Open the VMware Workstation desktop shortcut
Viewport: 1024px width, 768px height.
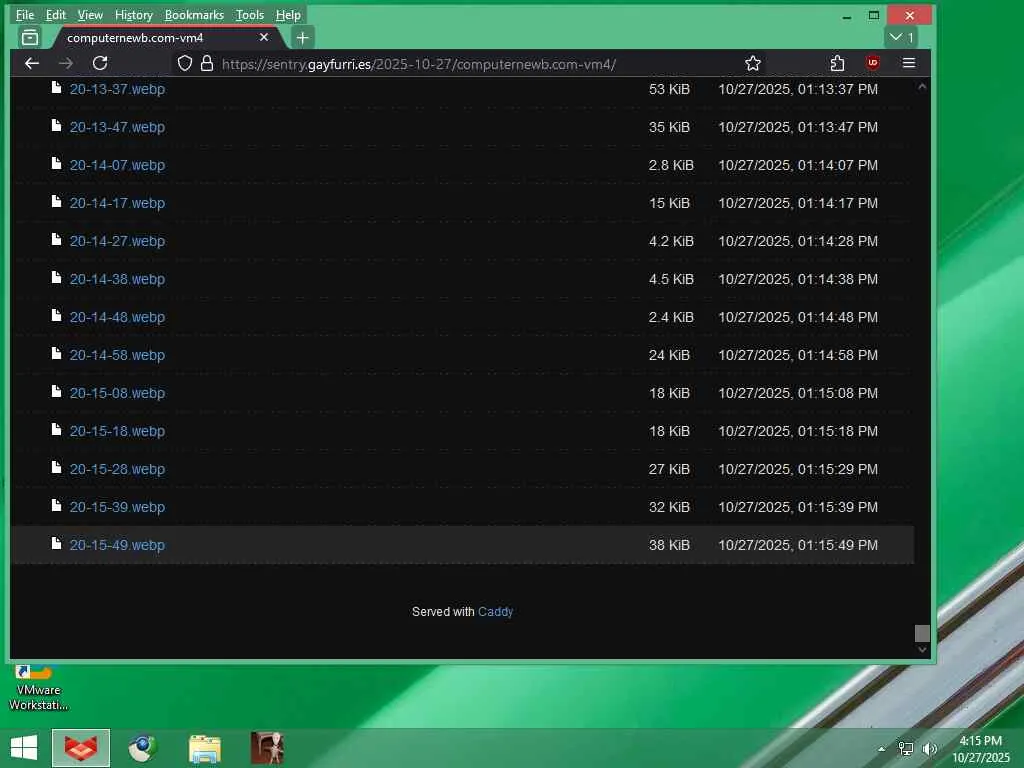pos(38,689)
